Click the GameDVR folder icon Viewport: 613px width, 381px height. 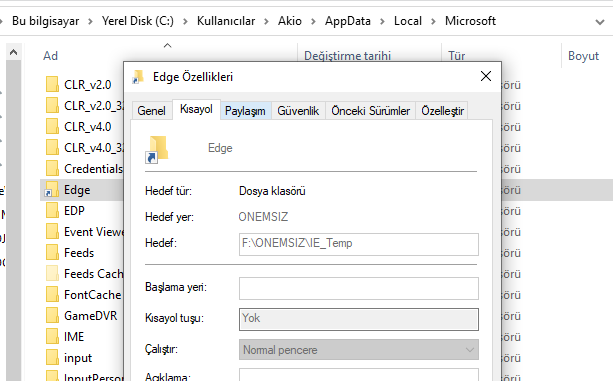[52, 316]
